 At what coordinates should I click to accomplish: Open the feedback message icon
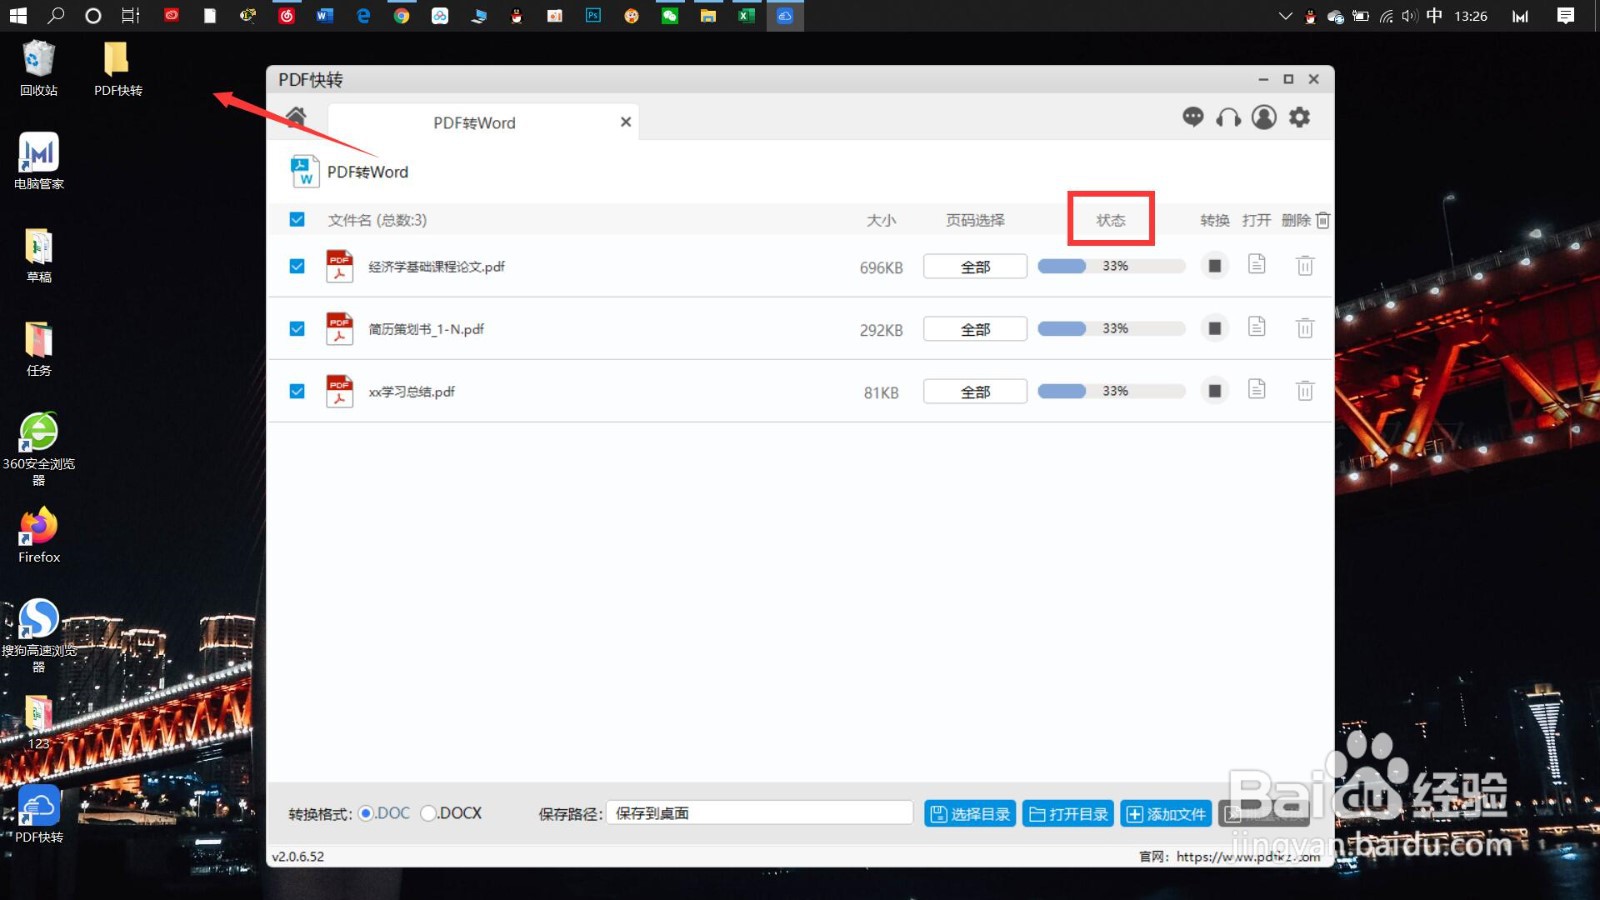pos(1194,117)
